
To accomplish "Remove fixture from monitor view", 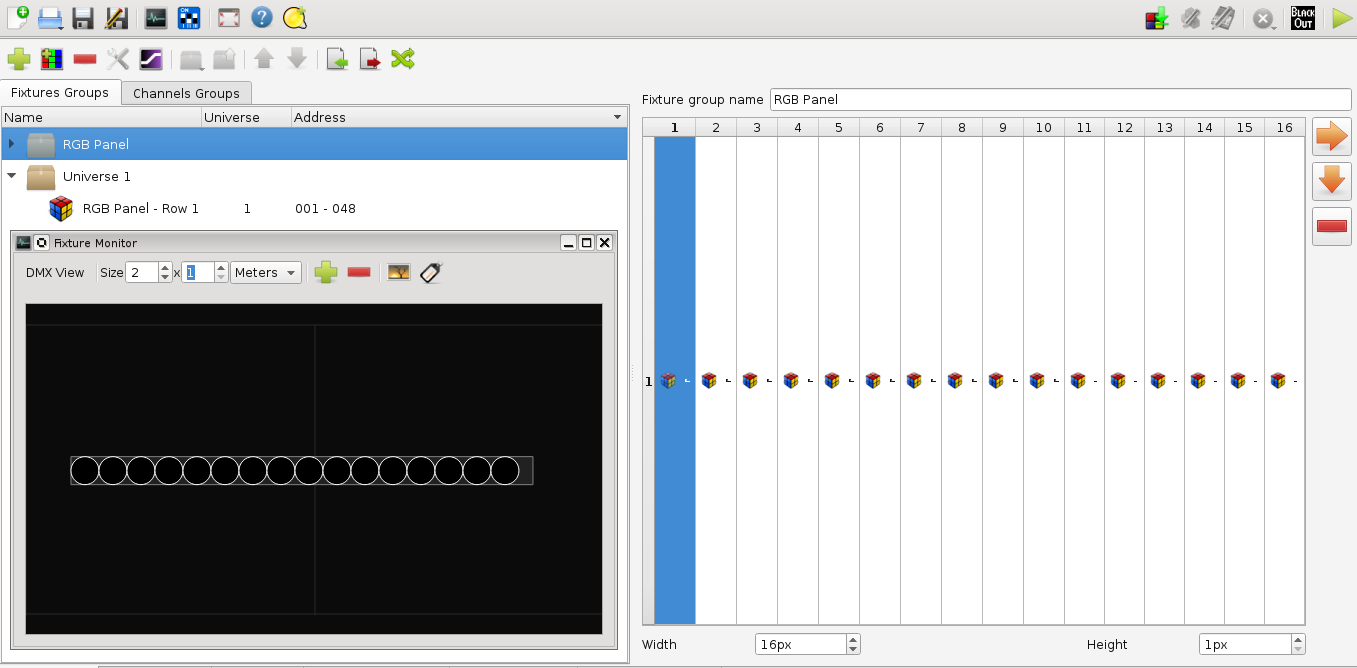I will (x=359, y=272).
